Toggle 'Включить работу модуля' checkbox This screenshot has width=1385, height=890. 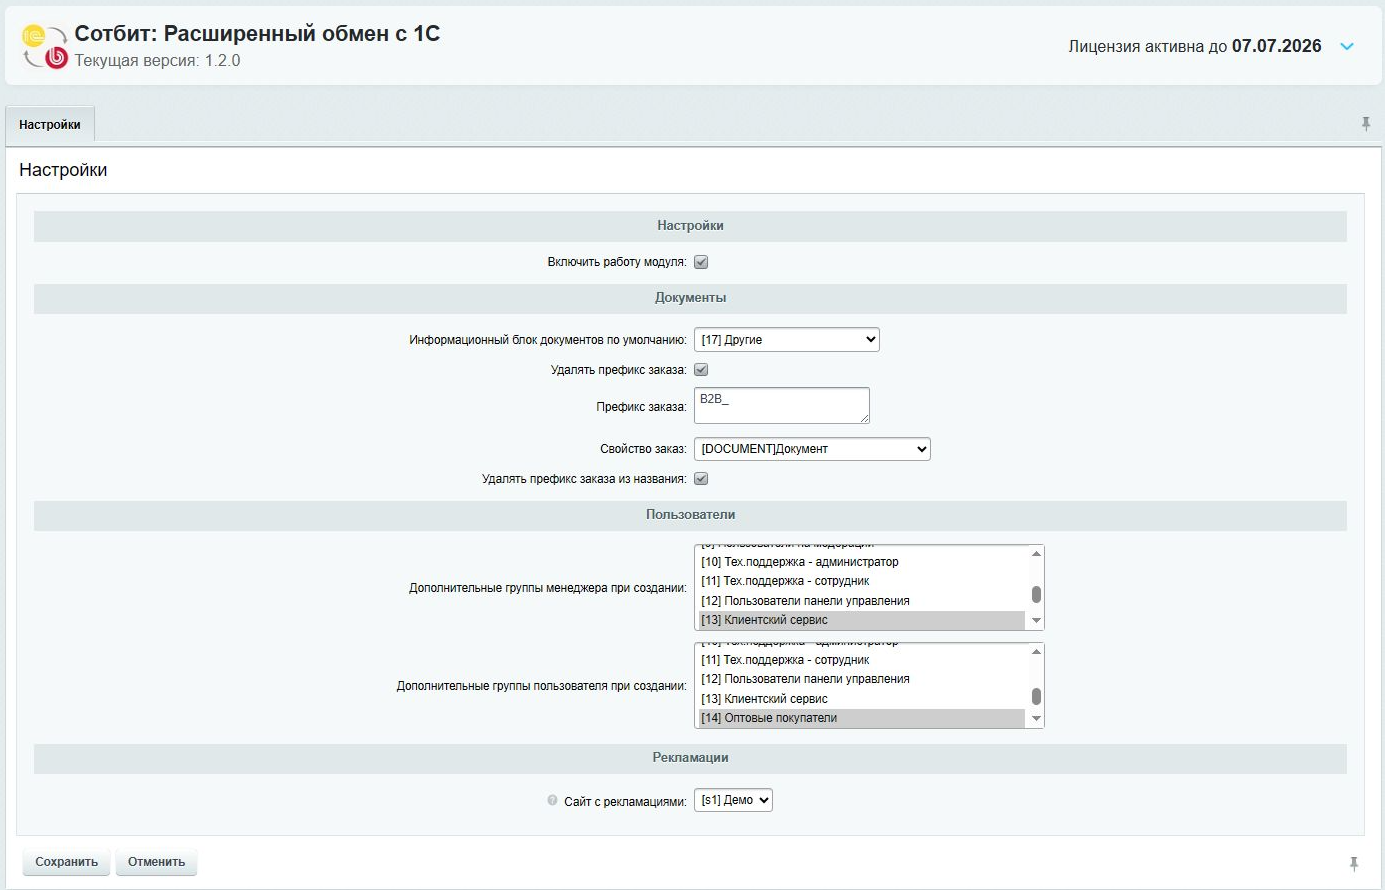701,262
